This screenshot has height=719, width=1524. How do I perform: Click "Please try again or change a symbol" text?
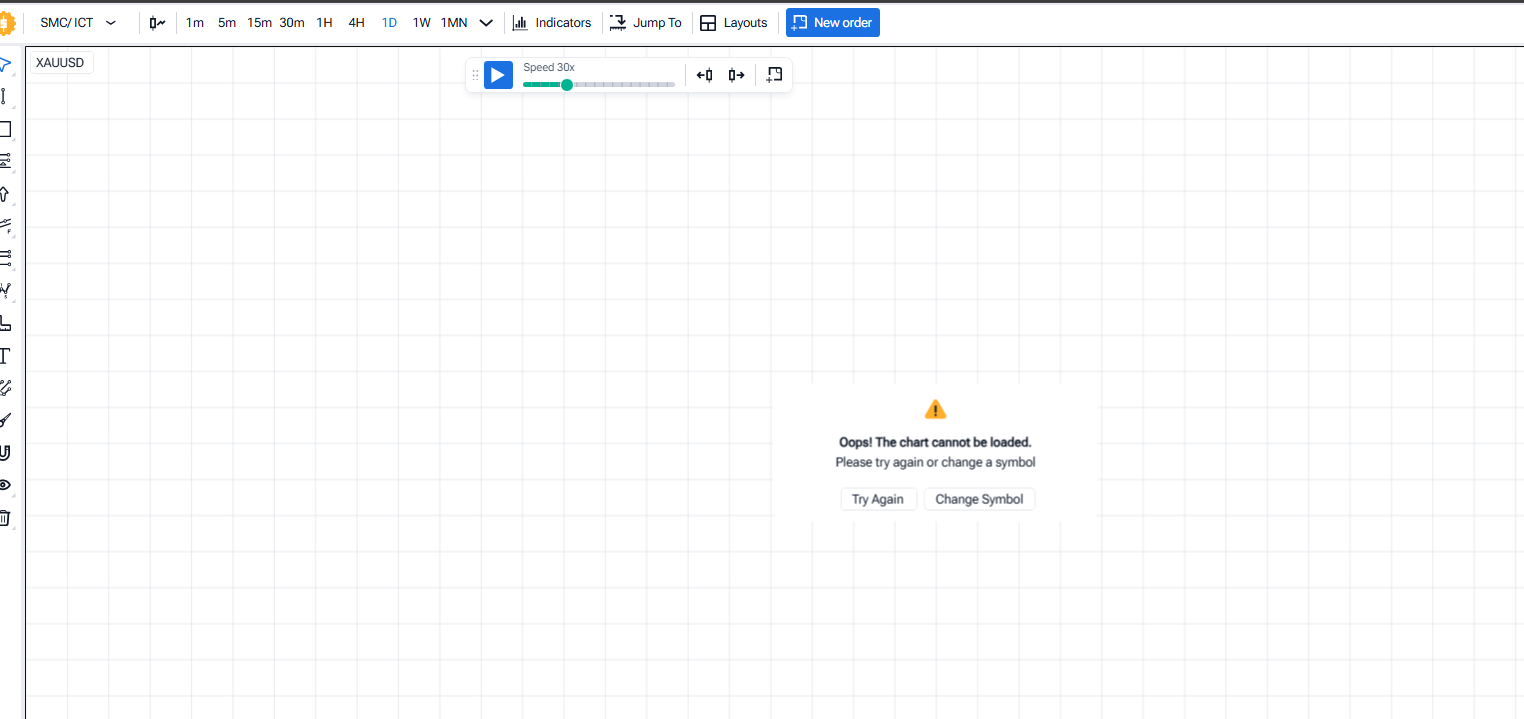point(935,462)
